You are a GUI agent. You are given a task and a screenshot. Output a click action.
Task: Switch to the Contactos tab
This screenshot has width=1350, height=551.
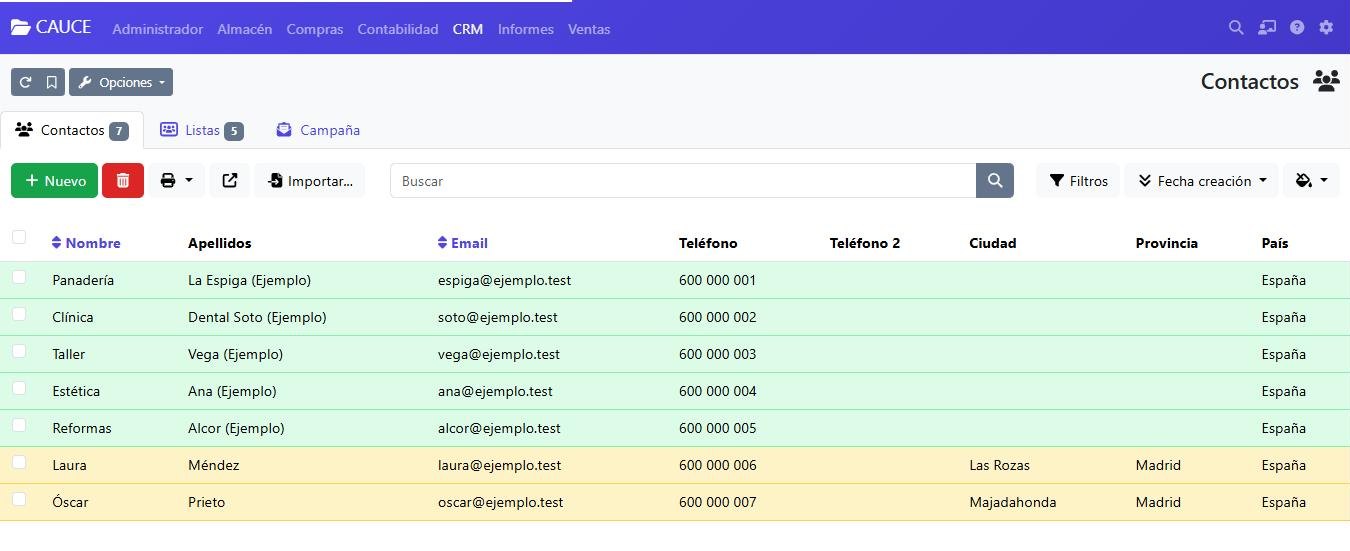point(72,130)
